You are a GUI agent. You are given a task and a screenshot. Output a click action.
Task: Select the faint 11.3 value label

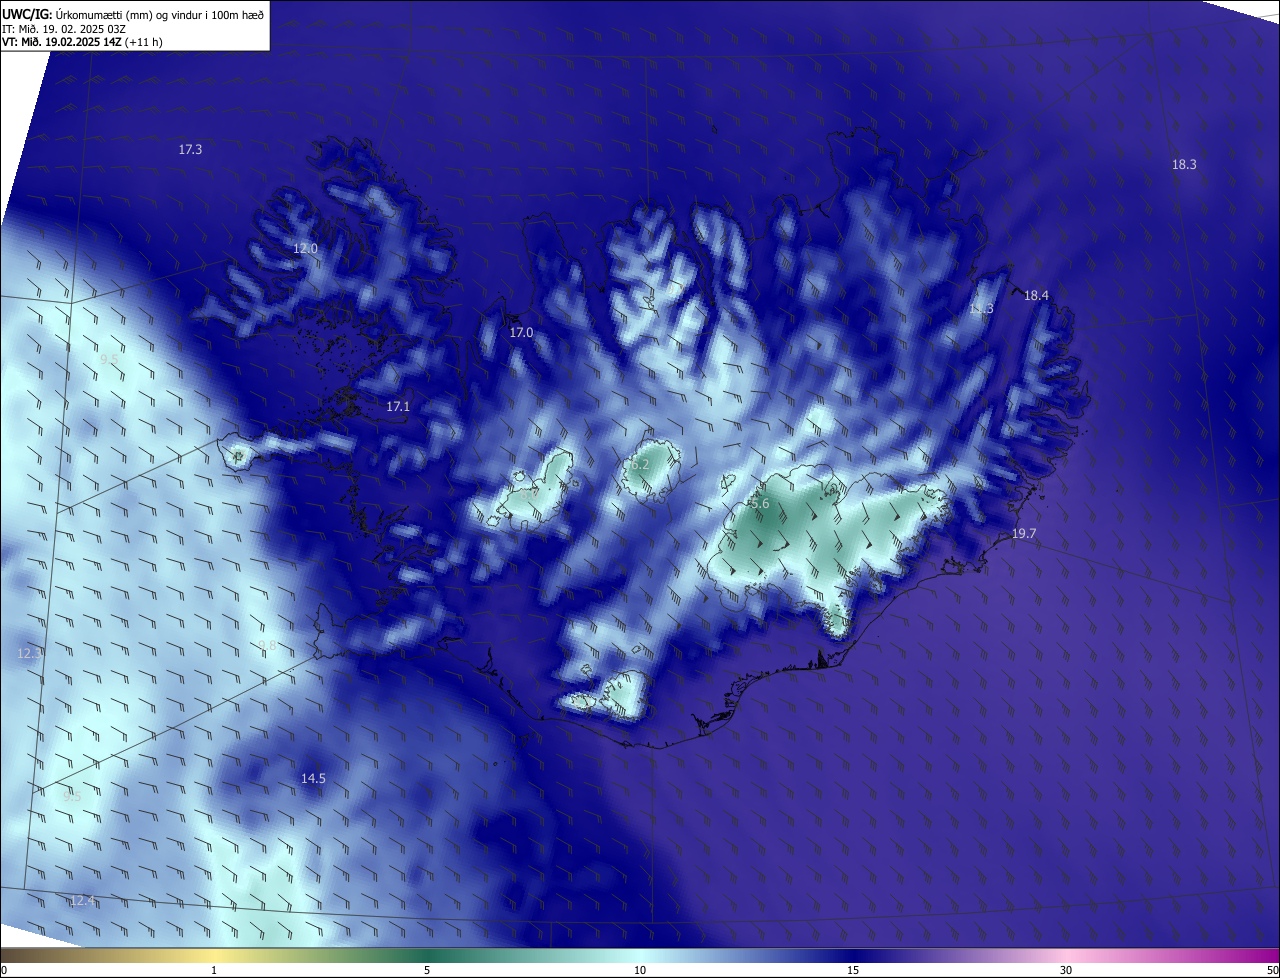981,309
